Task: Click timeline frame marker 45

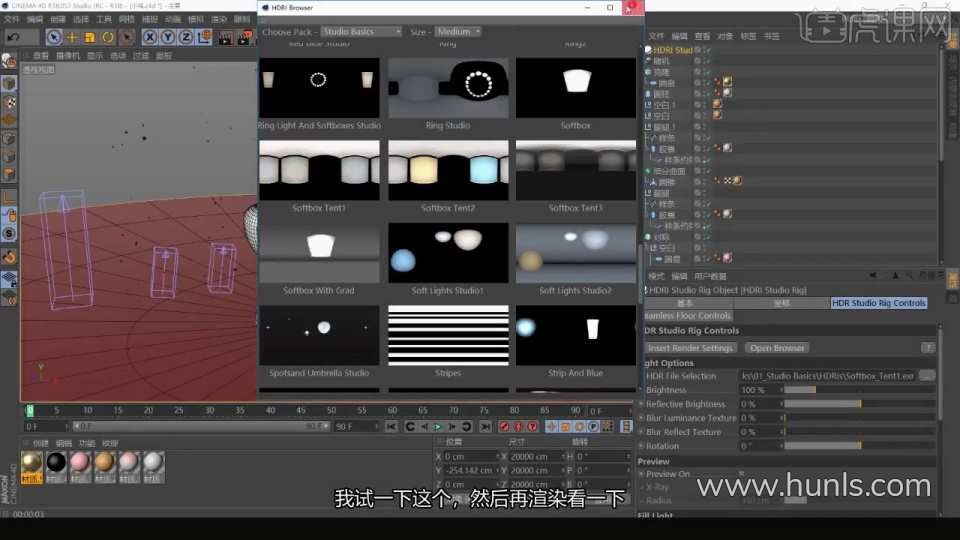Action: (301, 410)
